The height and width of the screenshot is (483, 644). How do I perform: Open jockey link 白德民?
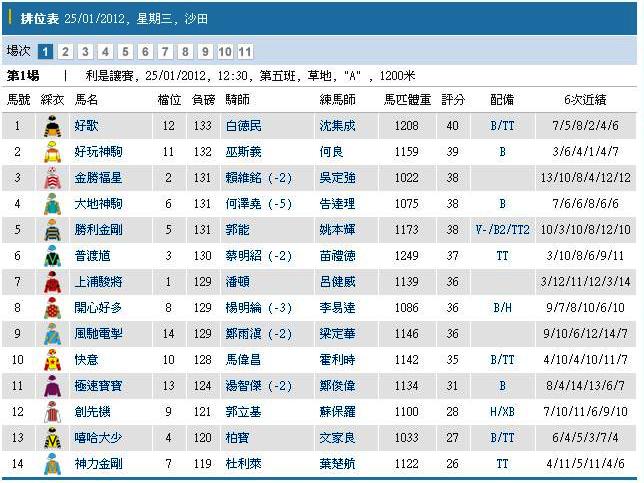pos(243,126)
